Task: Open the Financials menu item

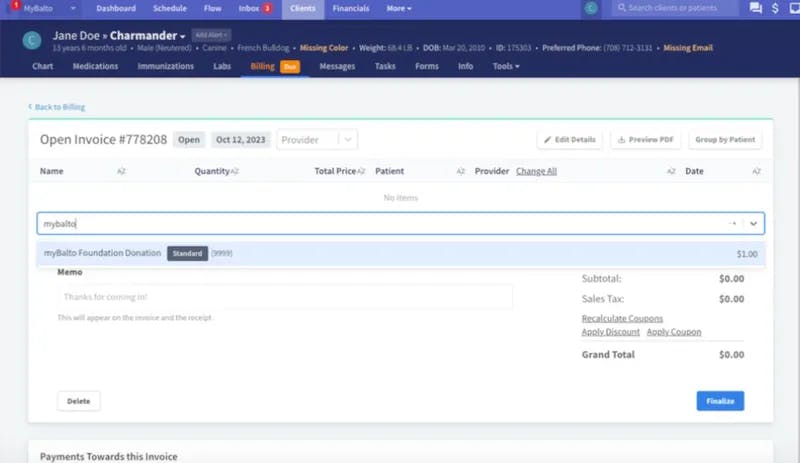Action: point(351,9)
